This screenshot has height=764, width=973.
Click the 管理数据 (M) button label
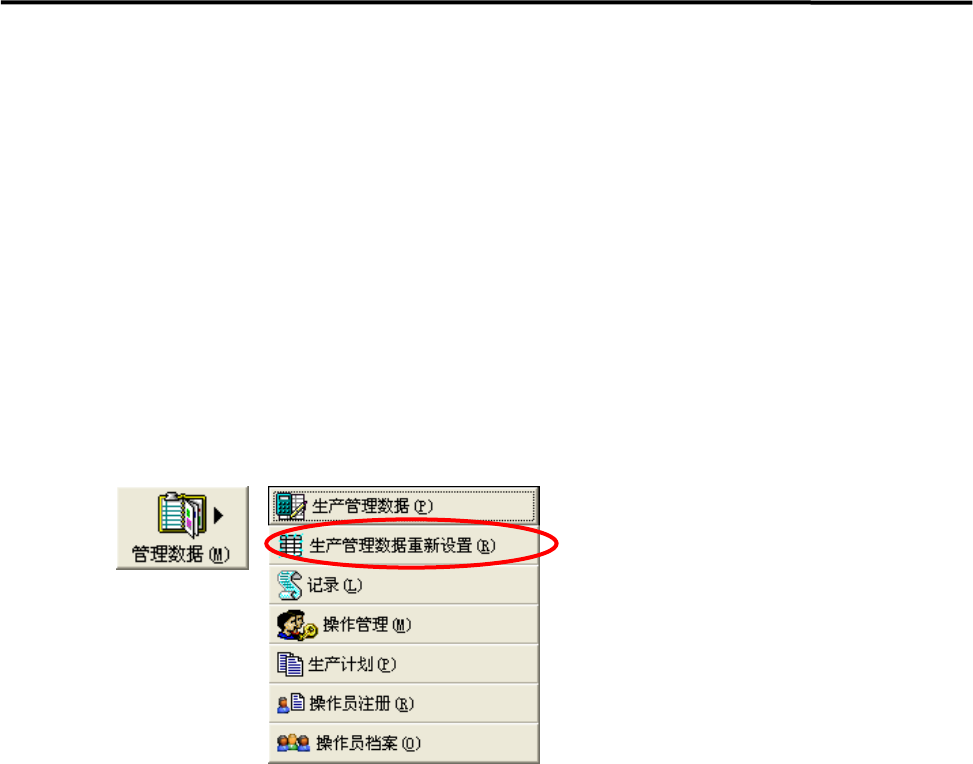(181, 554)
